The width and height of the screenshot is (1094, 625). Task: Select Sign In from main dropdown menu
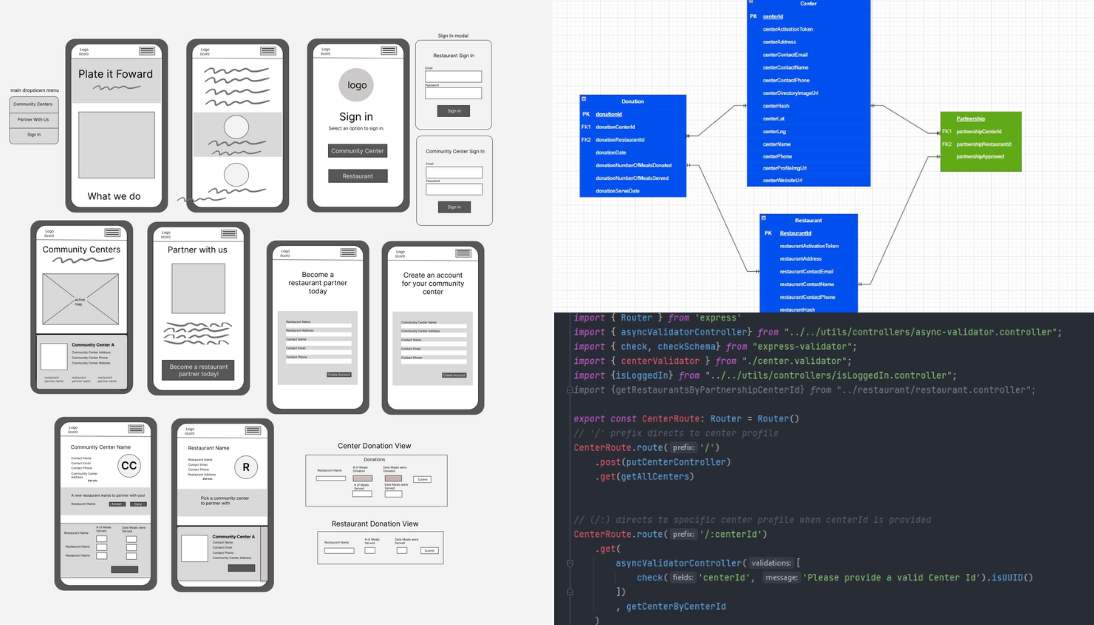click(33, 134)
